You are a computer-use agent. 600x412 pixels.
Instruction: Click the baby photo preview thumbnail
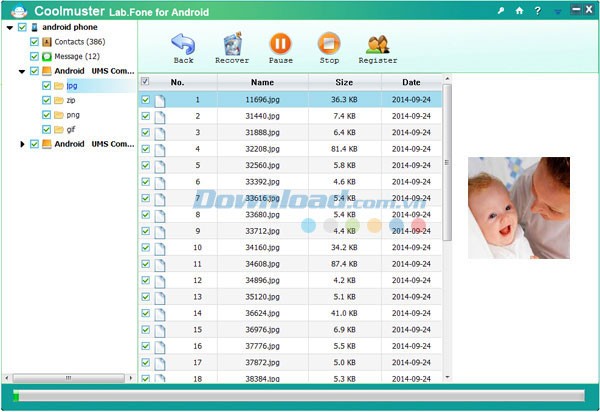(519, 208)
